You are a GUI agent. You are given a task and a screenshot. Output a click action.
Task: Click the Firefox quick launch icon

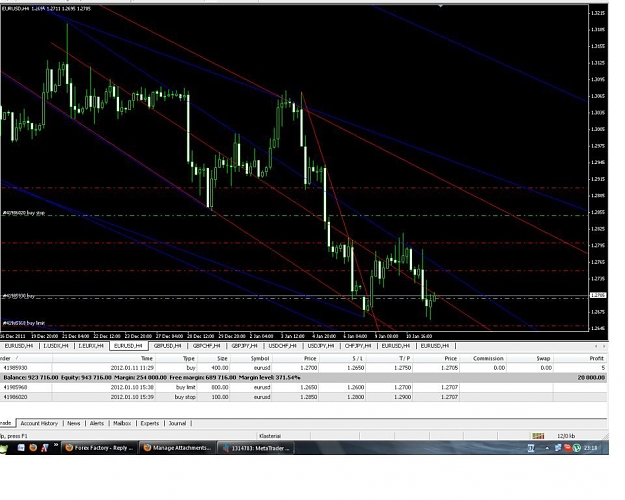[x=33, y=448]
